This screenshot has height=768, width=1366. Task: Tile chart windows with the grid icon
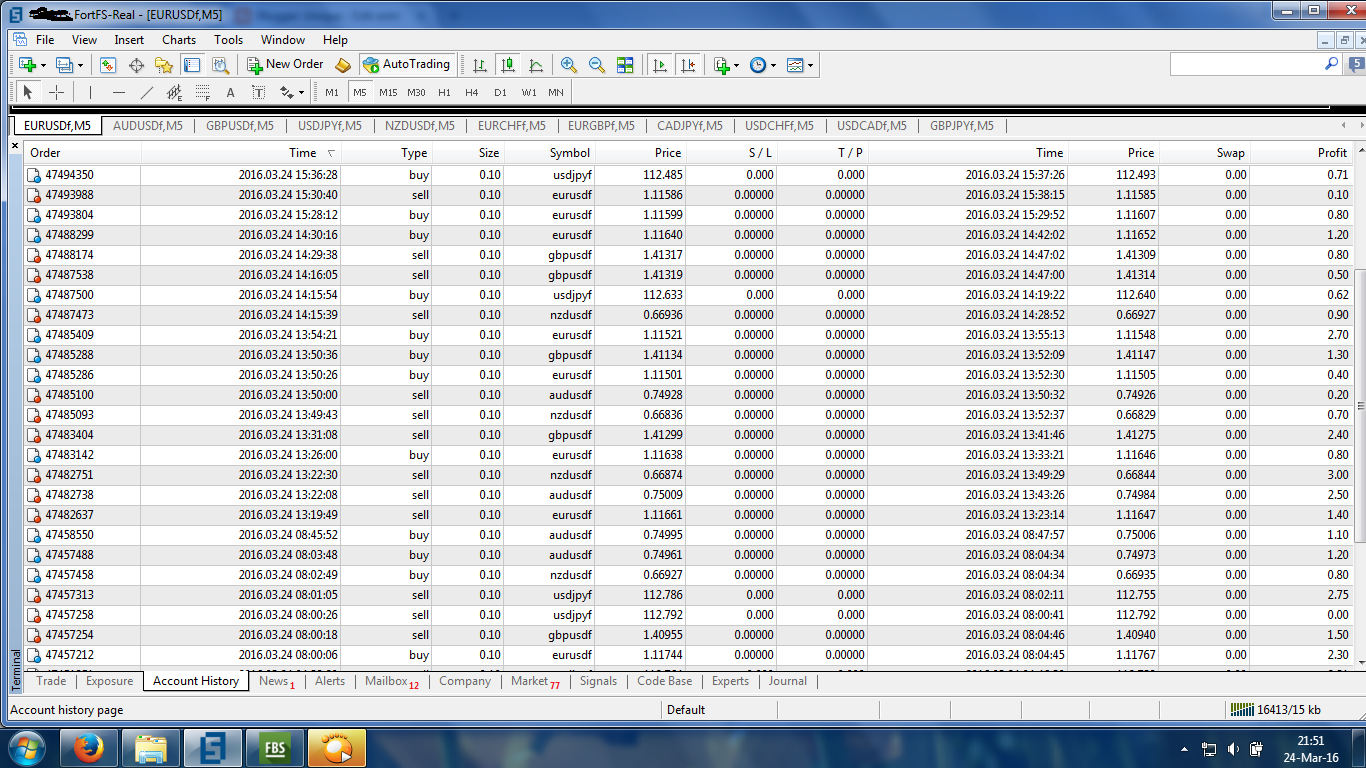(625, 65)
